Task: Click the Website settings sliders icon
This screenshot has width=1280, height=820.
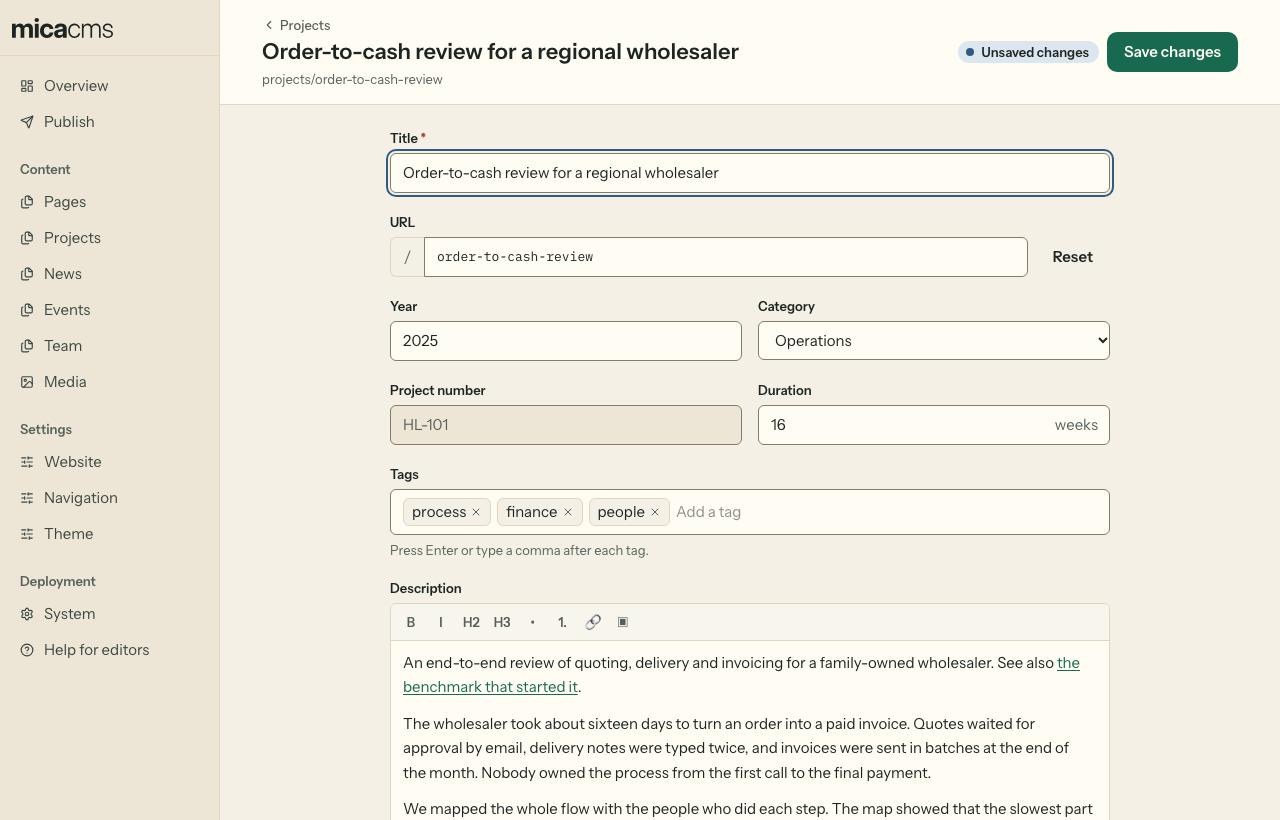Action: pos(27,462)
